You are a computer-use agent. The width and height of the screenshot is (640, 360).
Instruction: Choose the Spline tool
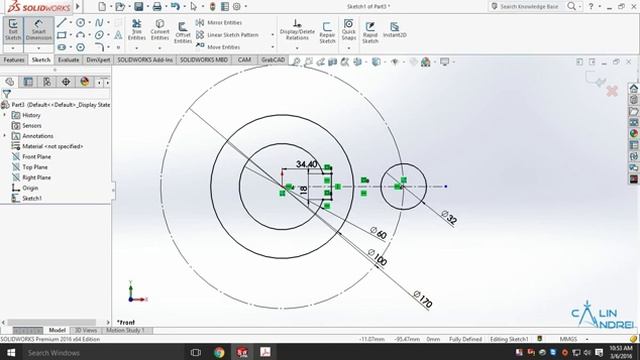pos(99,22)
